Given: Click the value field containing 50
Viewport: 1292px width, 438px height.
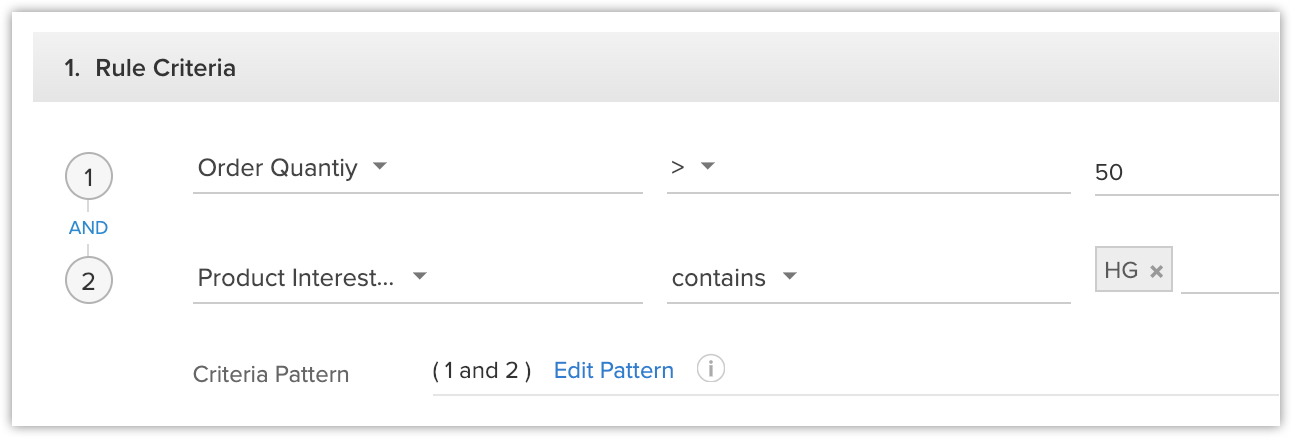Looking at the screenshot, I should tap(1187, 172).
